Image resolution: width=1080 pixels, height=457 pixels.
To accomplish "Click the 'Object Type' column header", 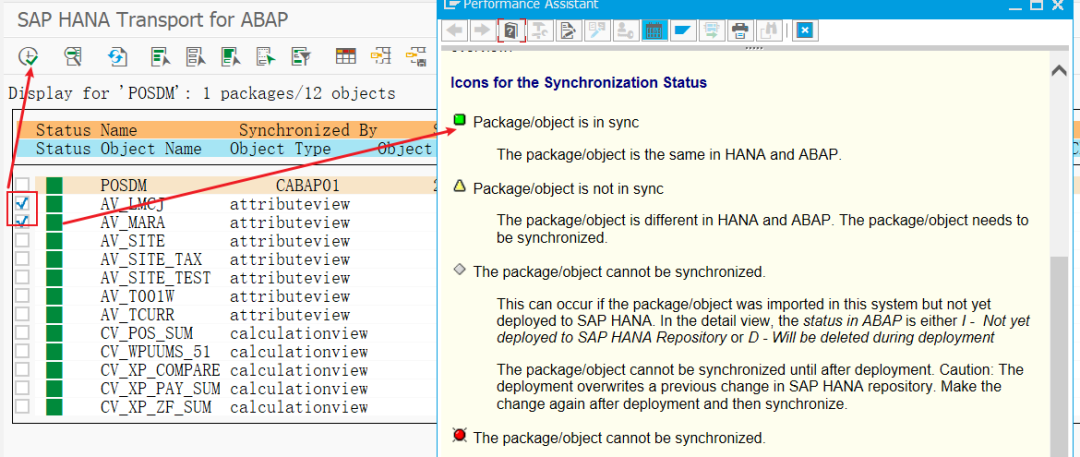I will point(280,149).
